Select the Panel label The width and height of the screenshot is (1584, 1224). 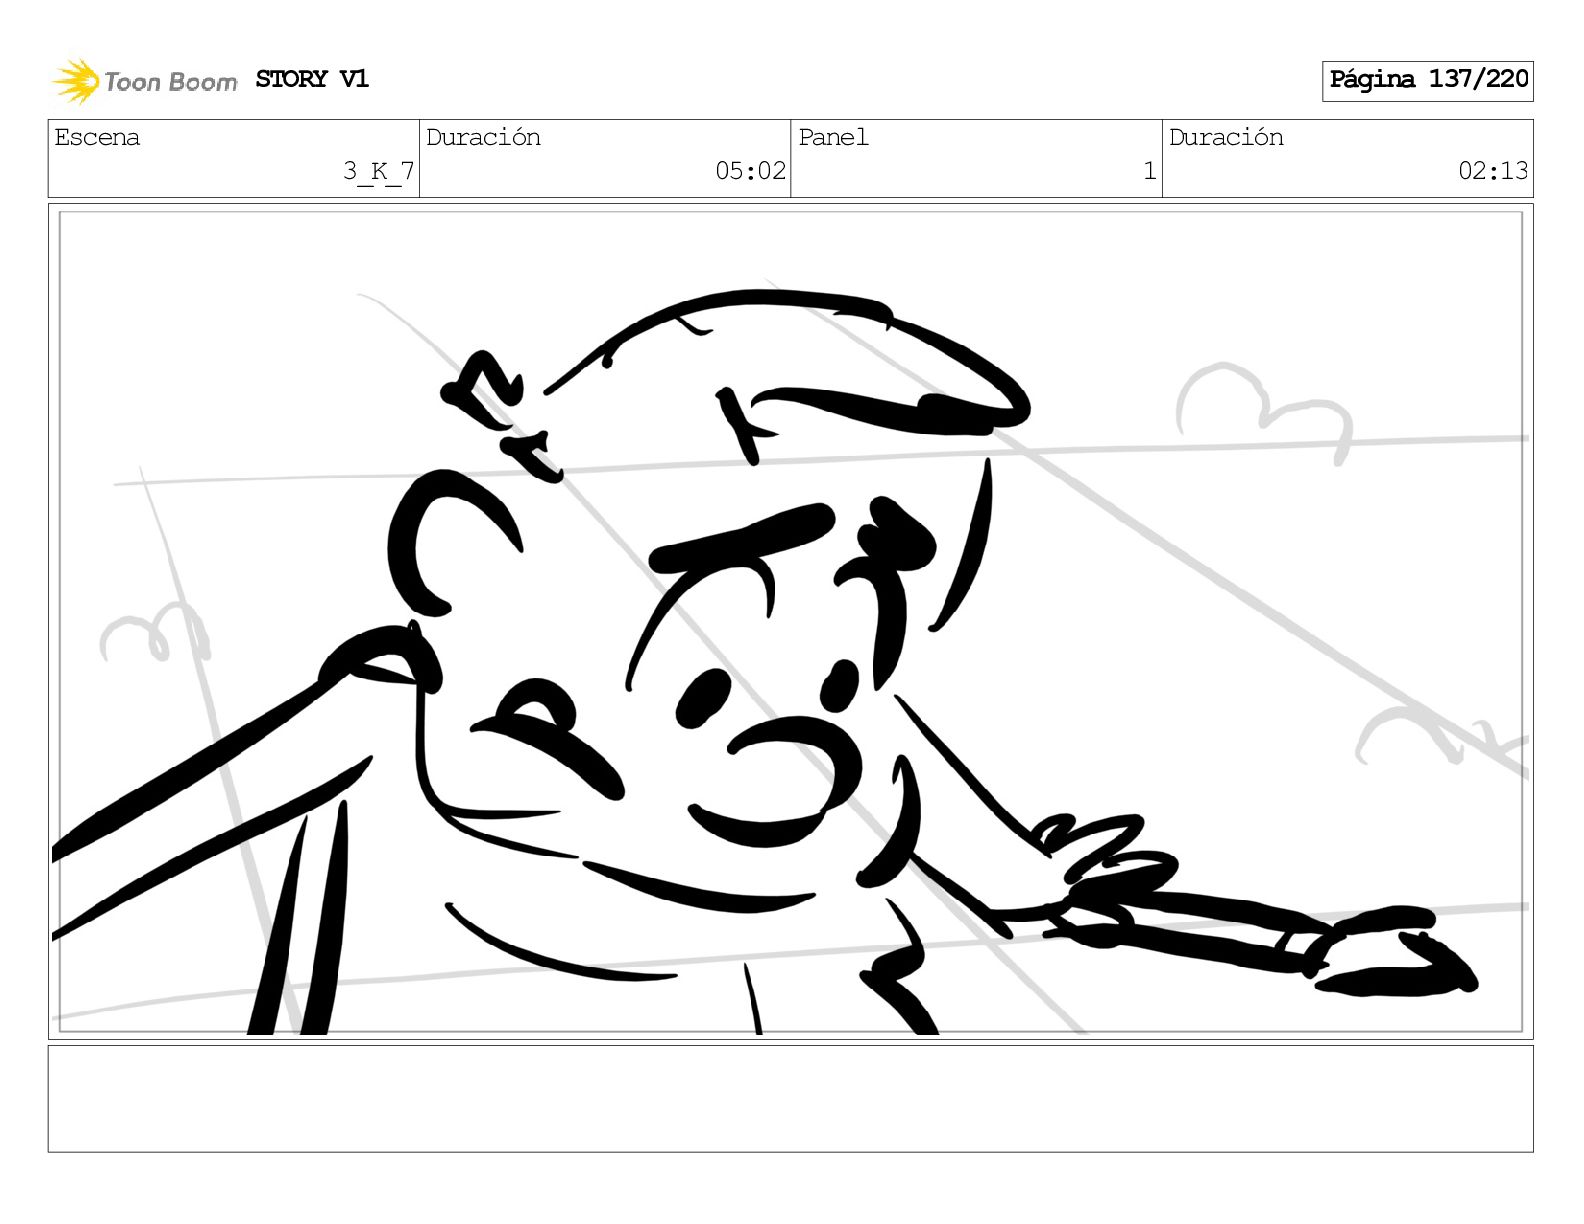833,137
